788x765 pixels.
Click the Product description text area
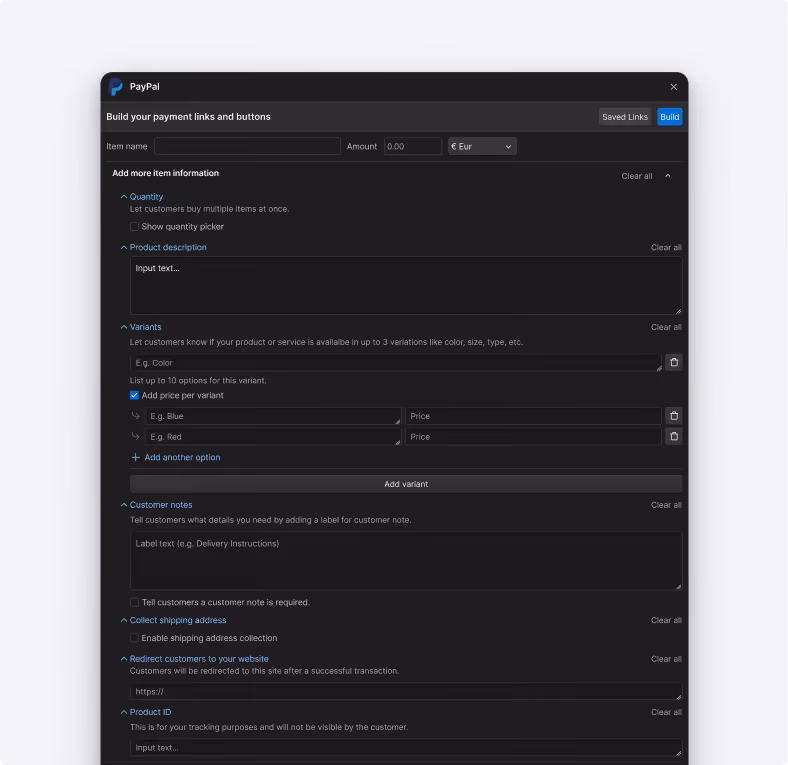click(x=406, y=285)
